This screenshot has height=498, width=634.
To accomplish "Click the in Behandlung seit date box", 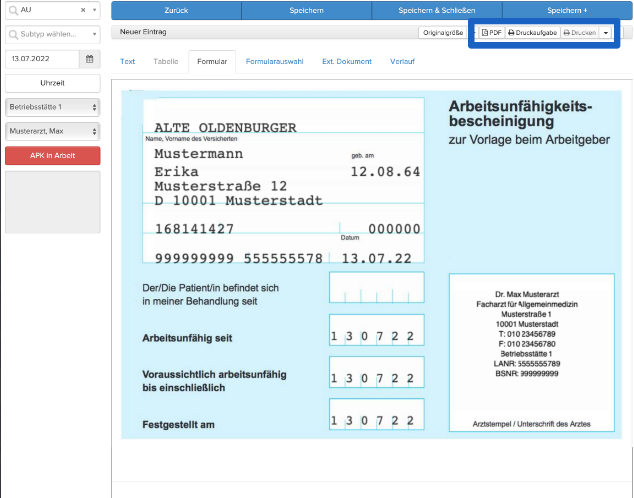I will tap(376, 287).
